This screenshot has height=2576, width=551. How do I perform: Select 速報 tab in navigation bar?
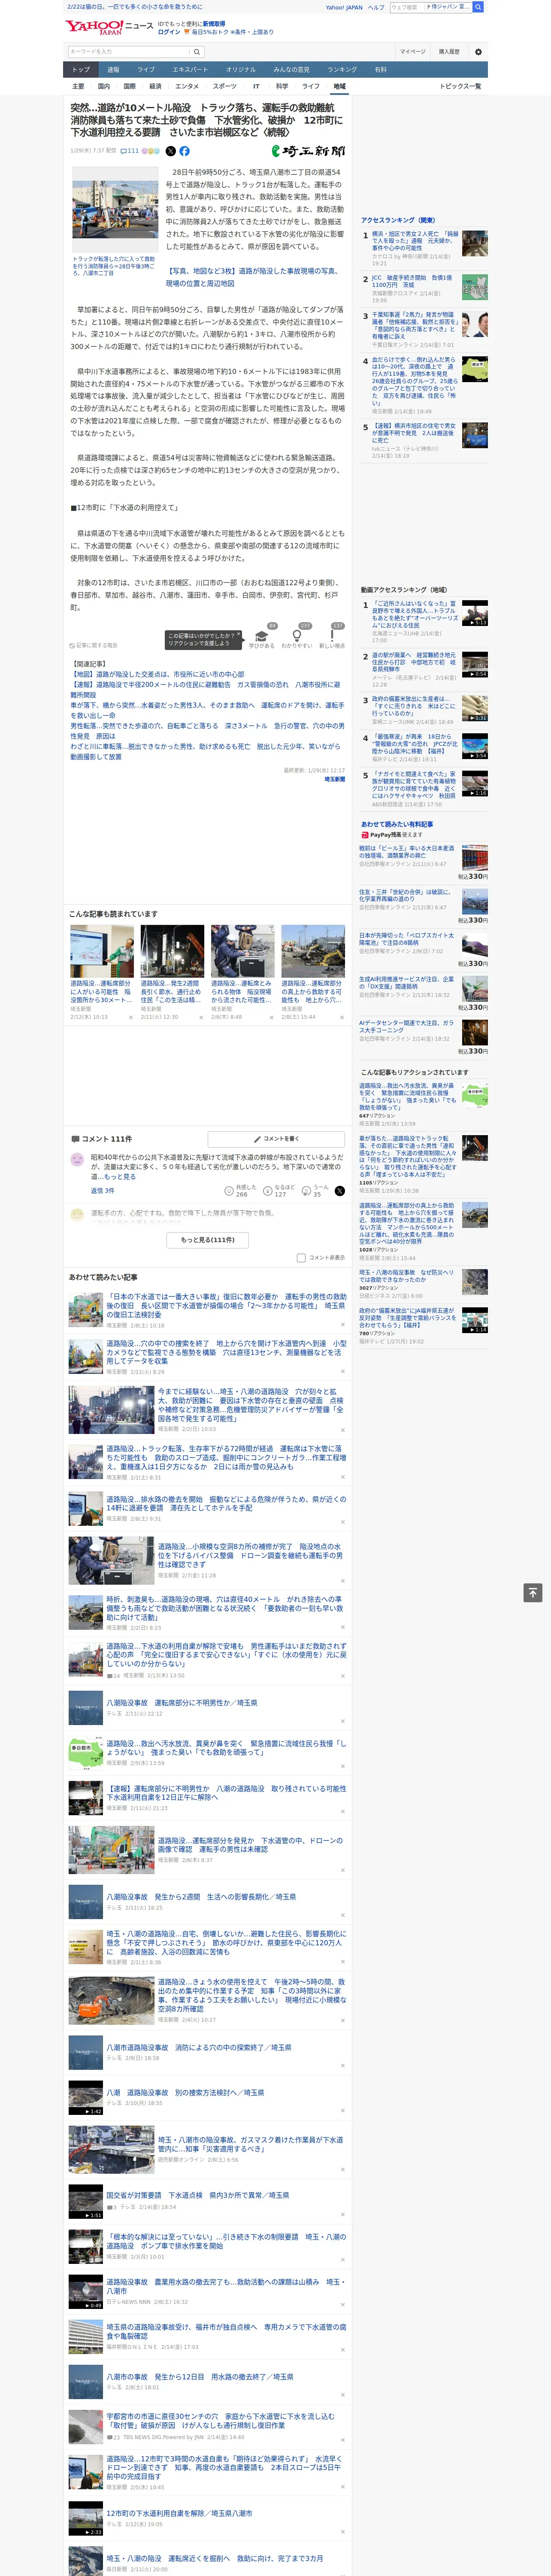point(113,70)
